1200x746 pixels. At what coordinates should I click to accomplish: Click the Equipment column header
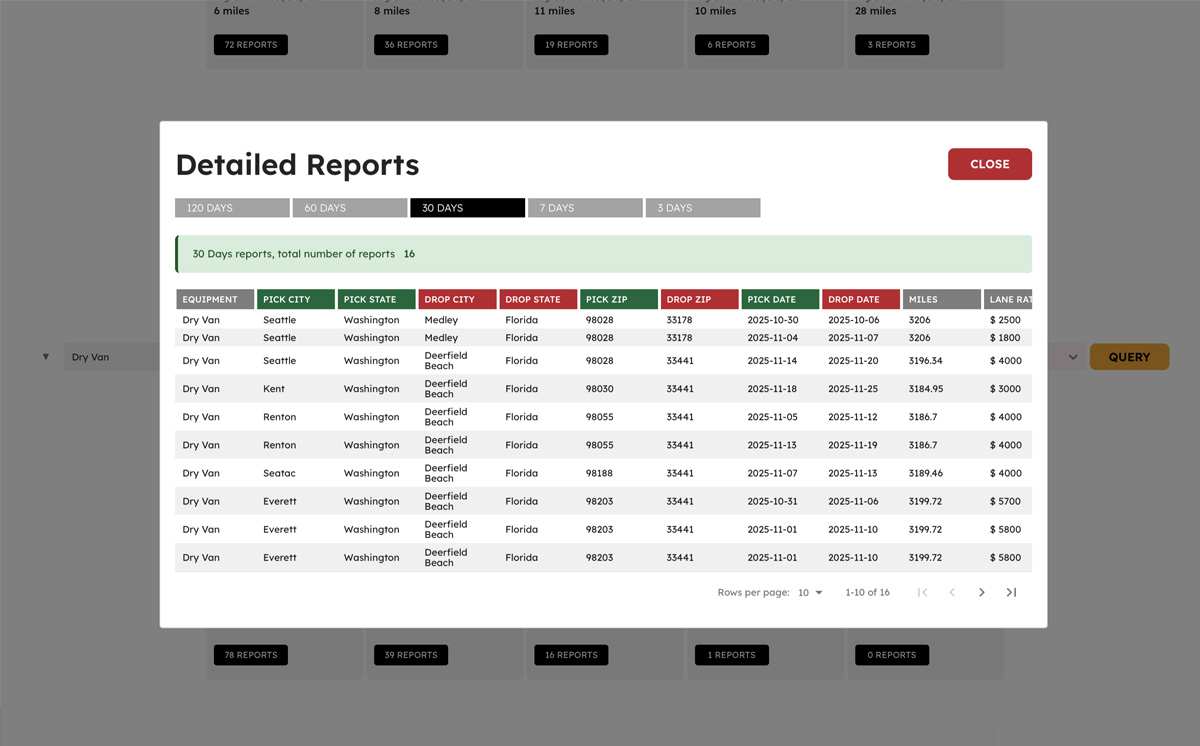pyautogui.click(x=214, y=299)
